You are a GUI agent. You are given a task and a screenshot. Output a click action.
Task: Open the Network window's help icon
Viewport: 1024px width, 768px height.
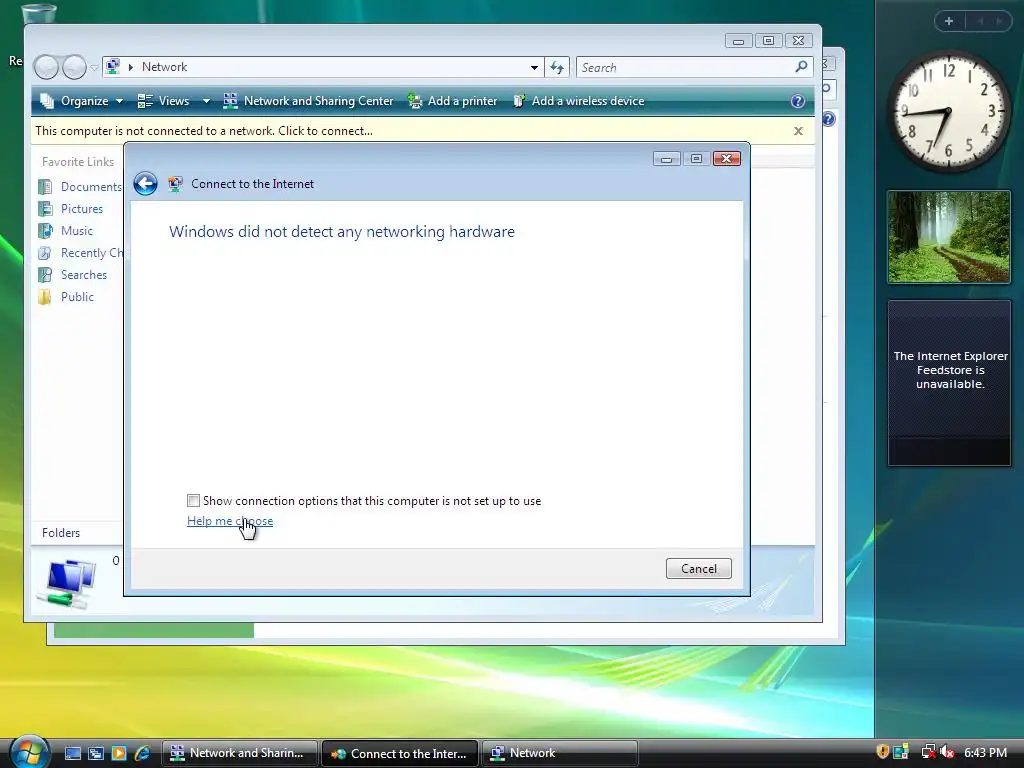797,101
